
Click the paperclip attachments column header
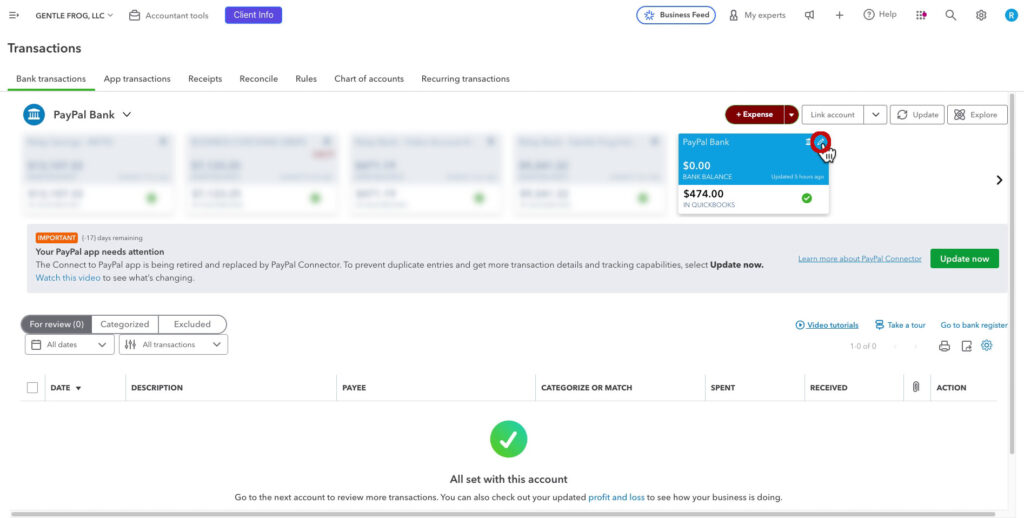[x=916, y=387]
